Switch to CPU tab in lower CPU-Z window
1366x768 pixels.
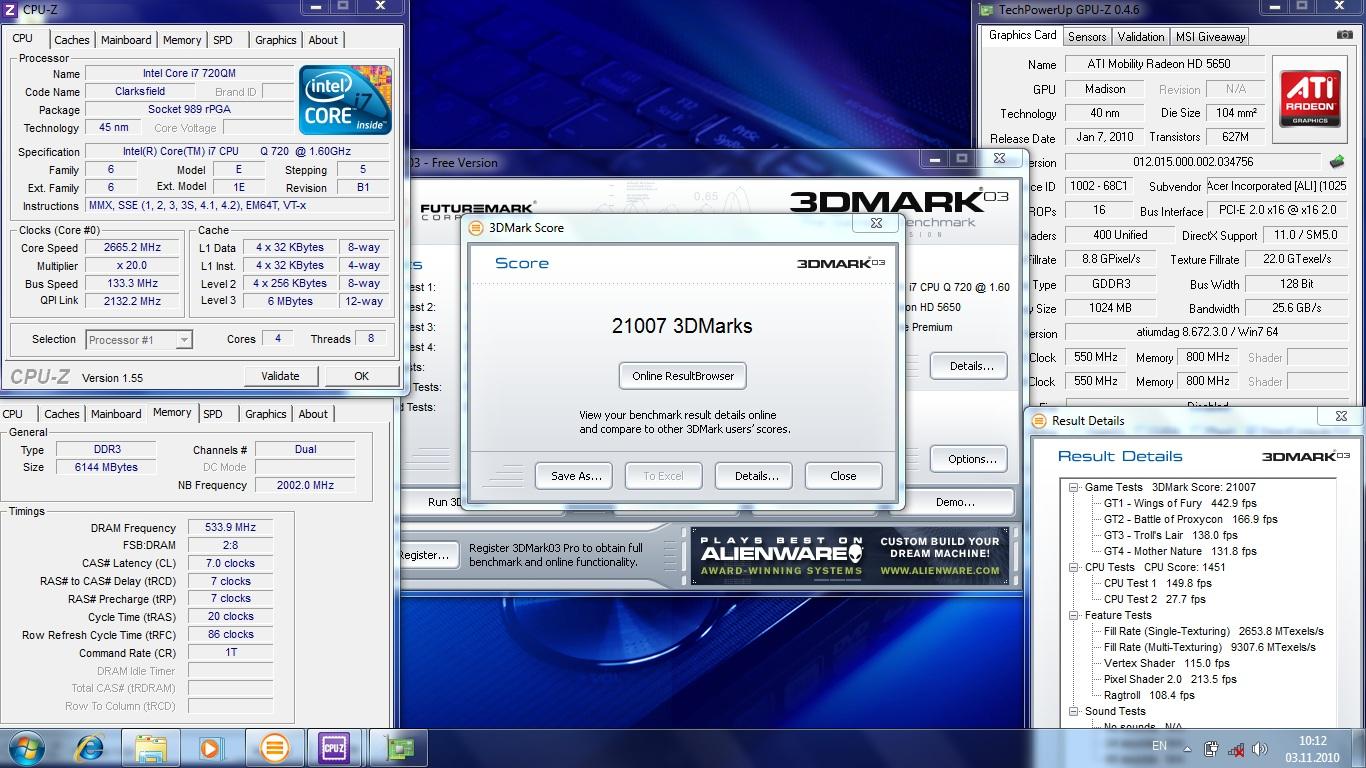13,414
